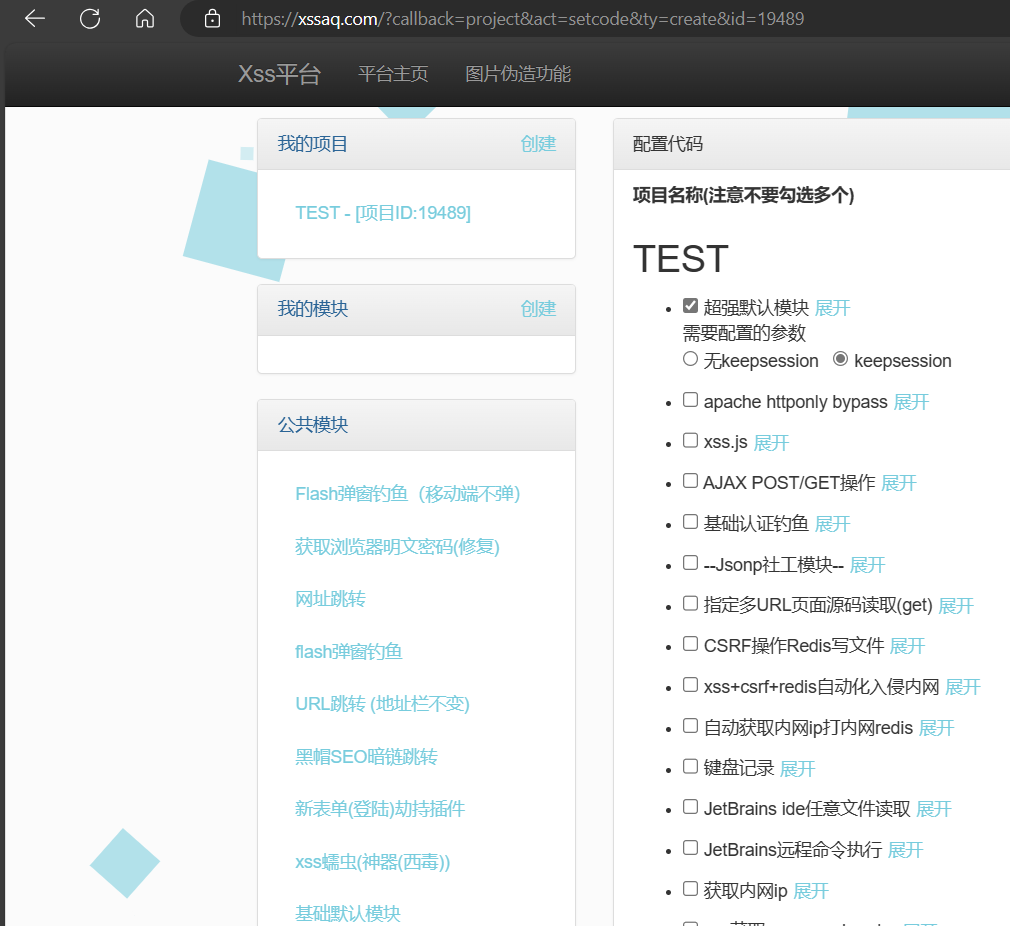This screenshot has height=926, width=1010.
Task: Expand apache httponly bypass with 展开
Action: (x=911, y=402)
